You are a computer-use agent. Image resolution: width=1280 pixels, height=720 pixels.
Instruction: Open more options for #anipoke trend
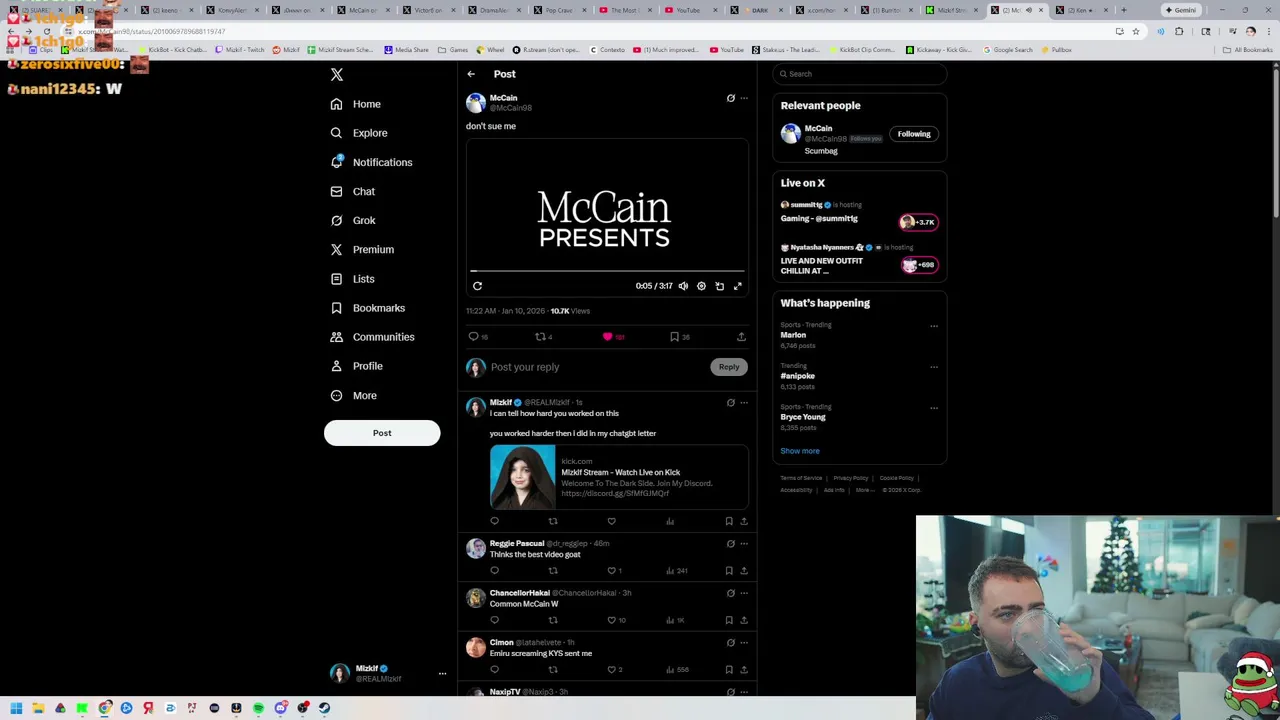click(934, 367)
